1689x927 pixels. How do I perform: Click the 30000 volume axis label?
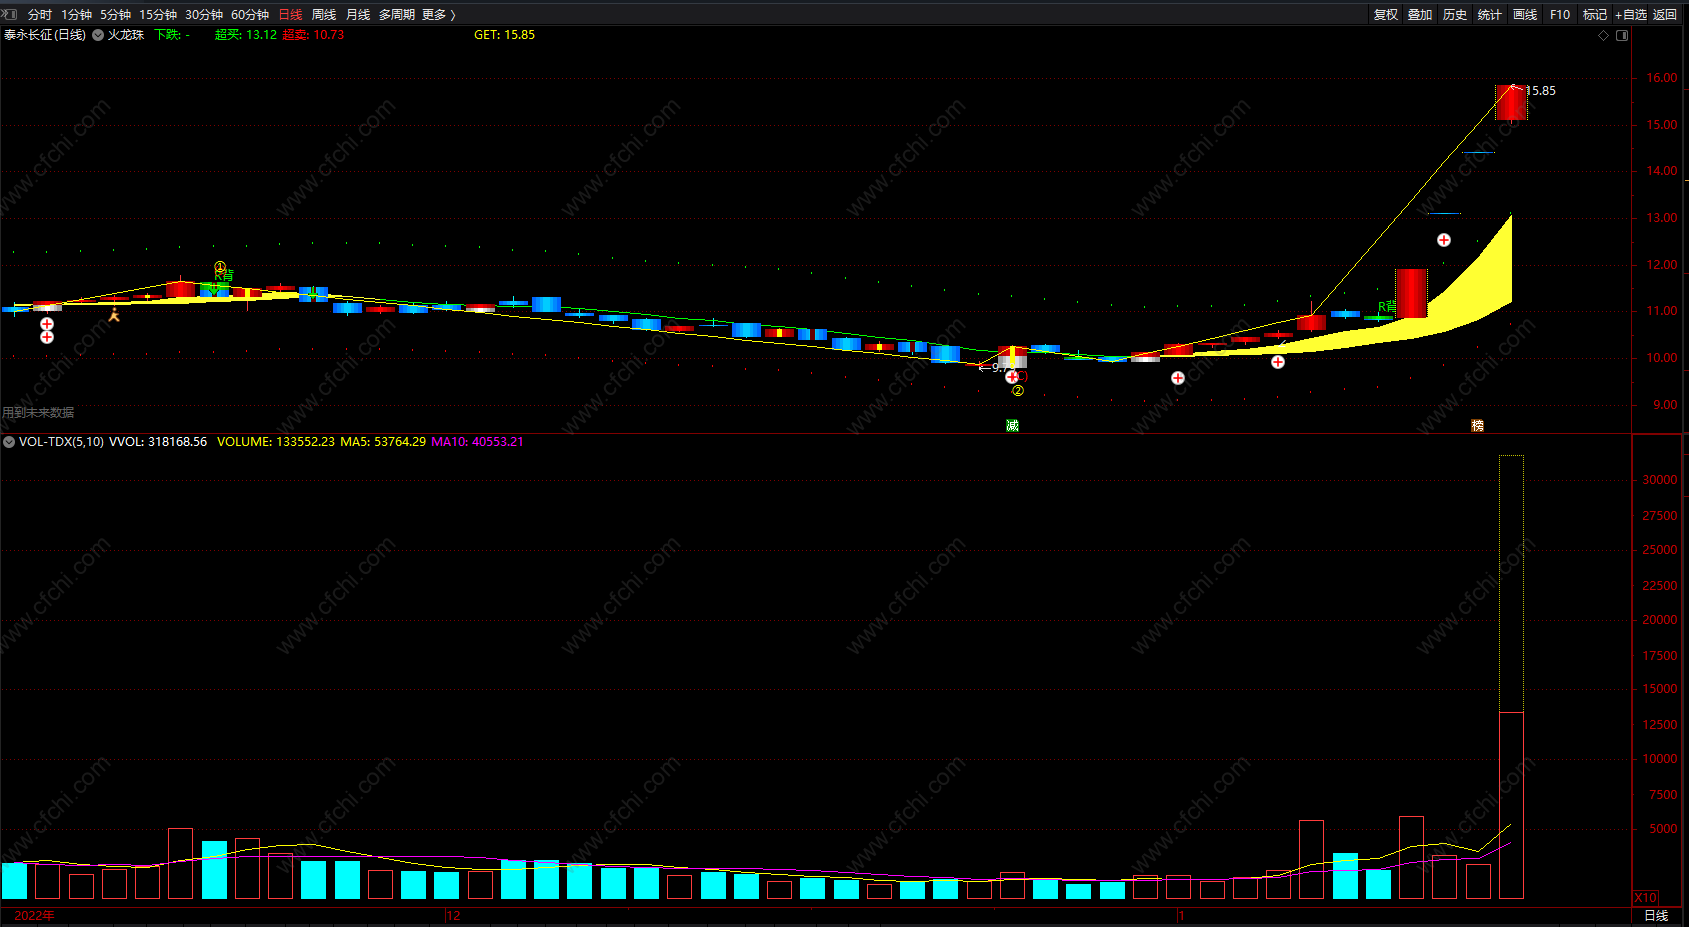coord(1660,480)
